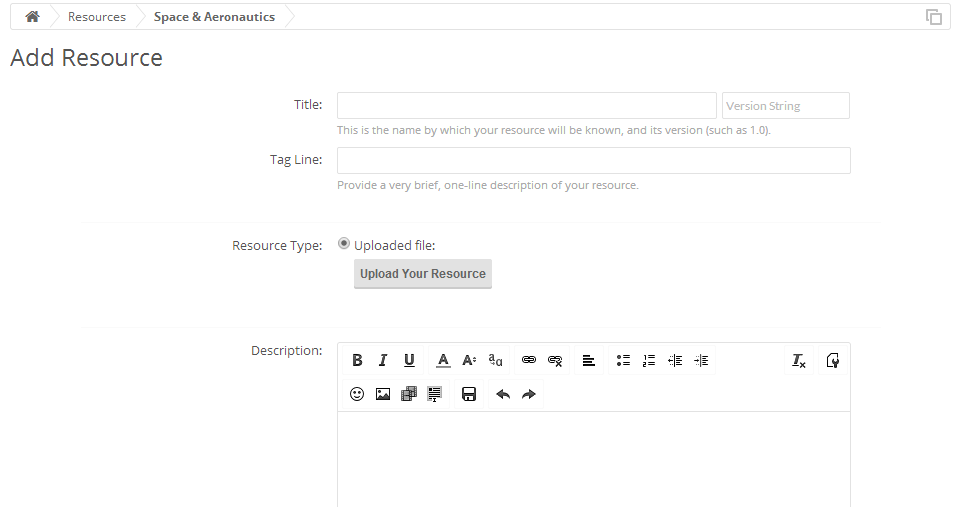Image resolution: width=956 pixels, height=507 pixels.
Task: Undo the last editor action
Action: [503, 394]
